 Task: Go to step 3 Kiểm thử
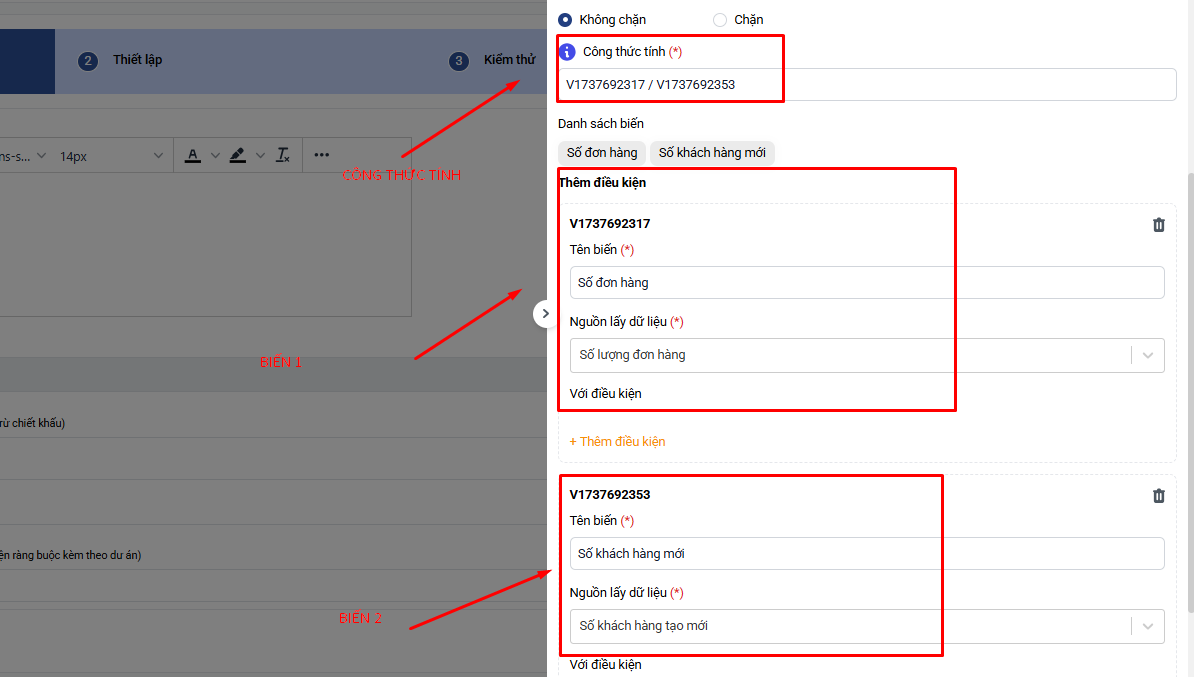[493, 60]
